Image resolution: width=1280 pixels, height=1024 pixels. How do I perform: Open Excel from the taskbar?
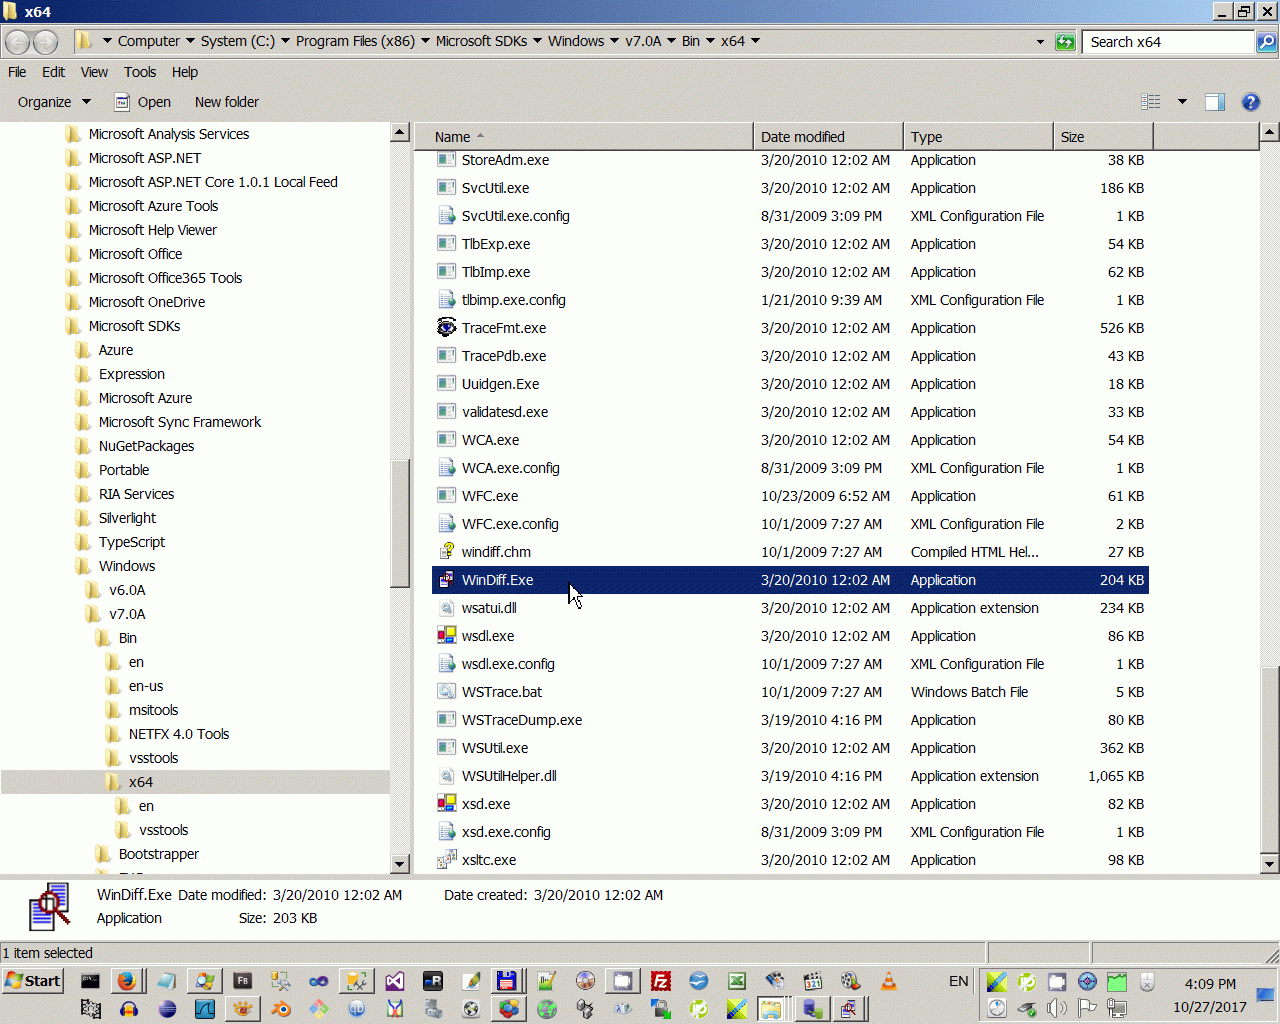coord(736,981)
